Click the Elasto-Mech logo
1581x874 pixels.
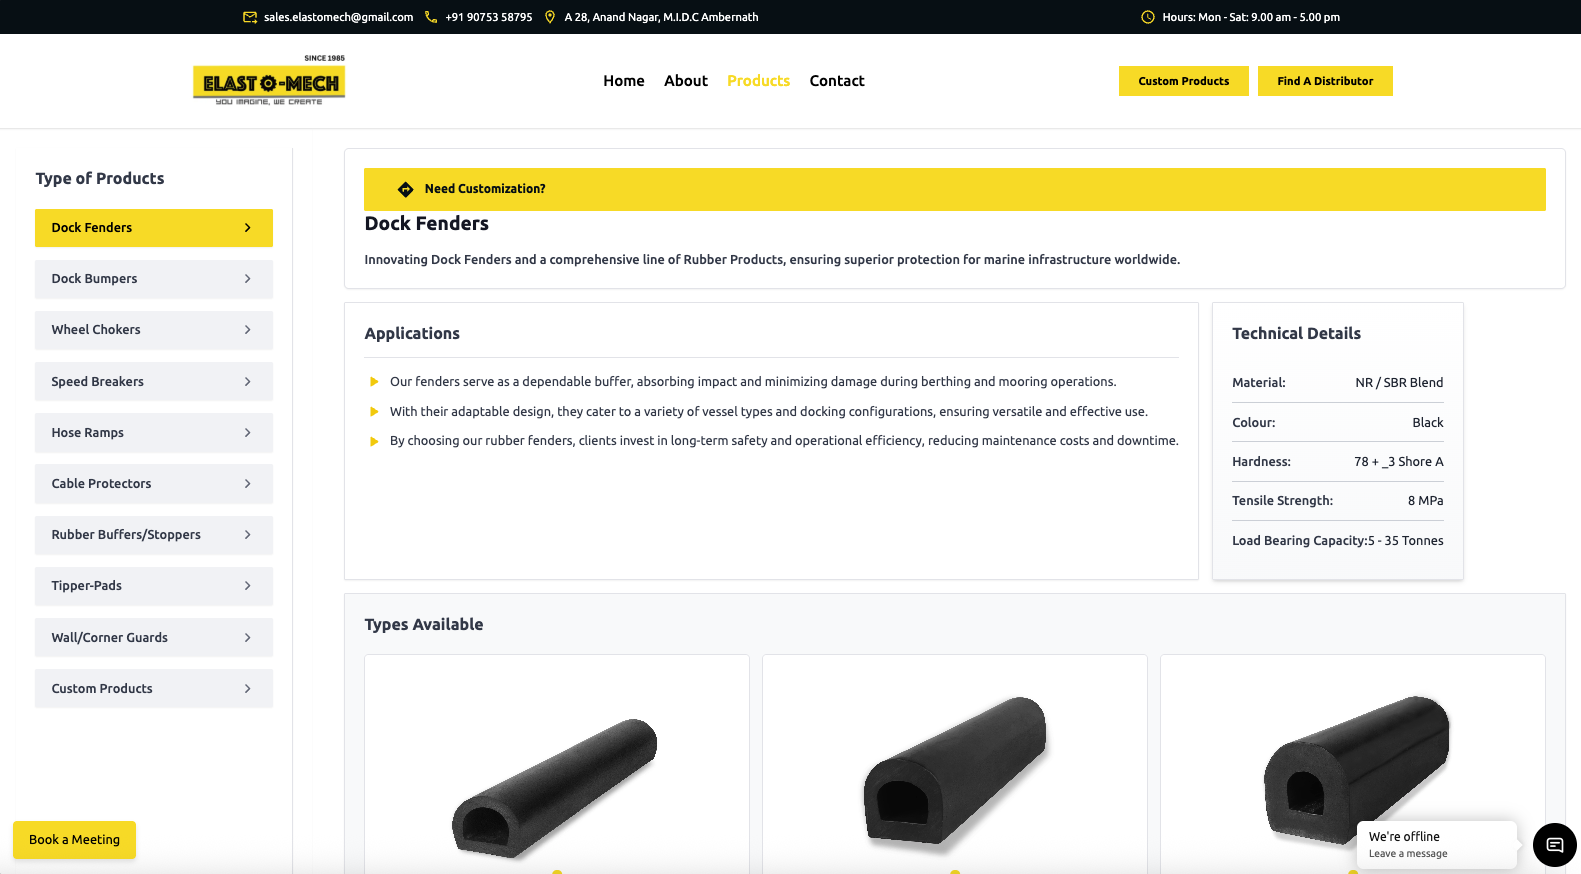pyautogui.click(x=269, y=80)
